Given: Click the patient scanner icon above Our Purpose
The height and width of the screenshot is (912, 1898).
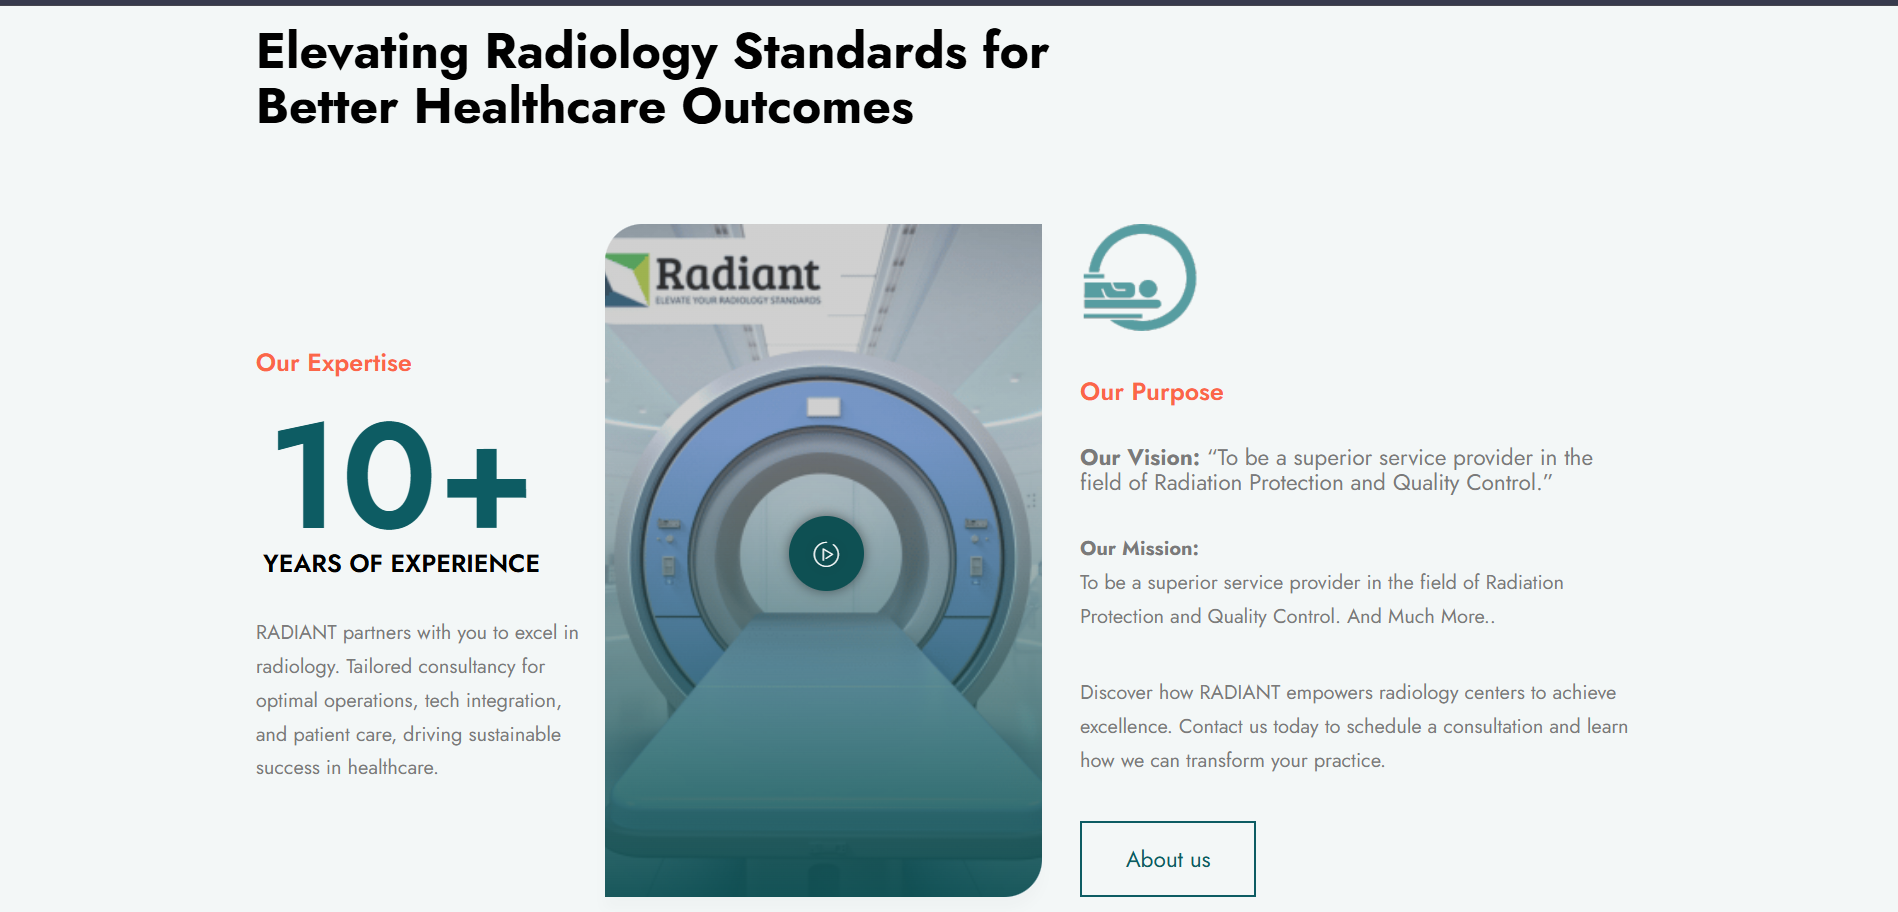Looking at the screenshot, I should tap(1139, 277).
